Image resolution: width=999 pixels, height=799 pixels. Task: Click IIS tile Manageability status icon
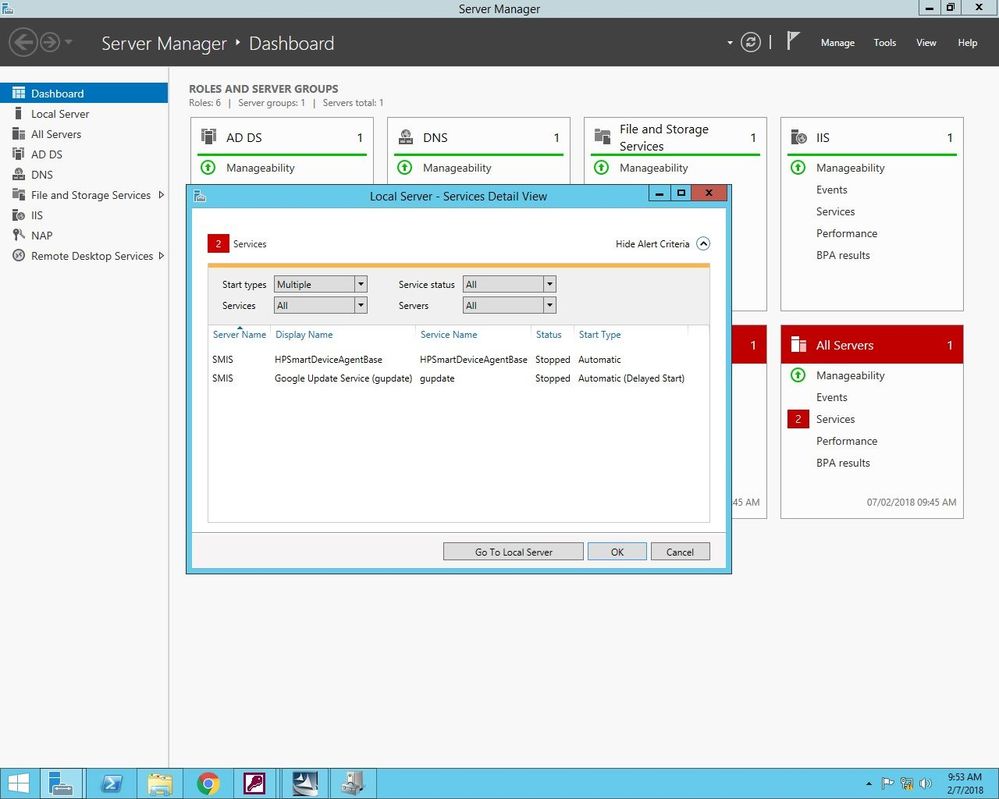pos(798,168)
